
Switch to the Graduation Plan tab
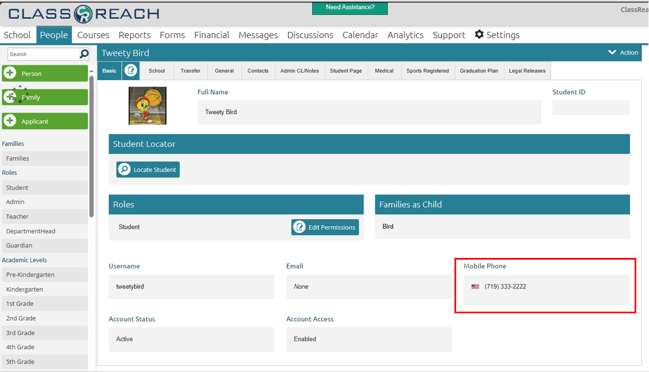point(479,71)
